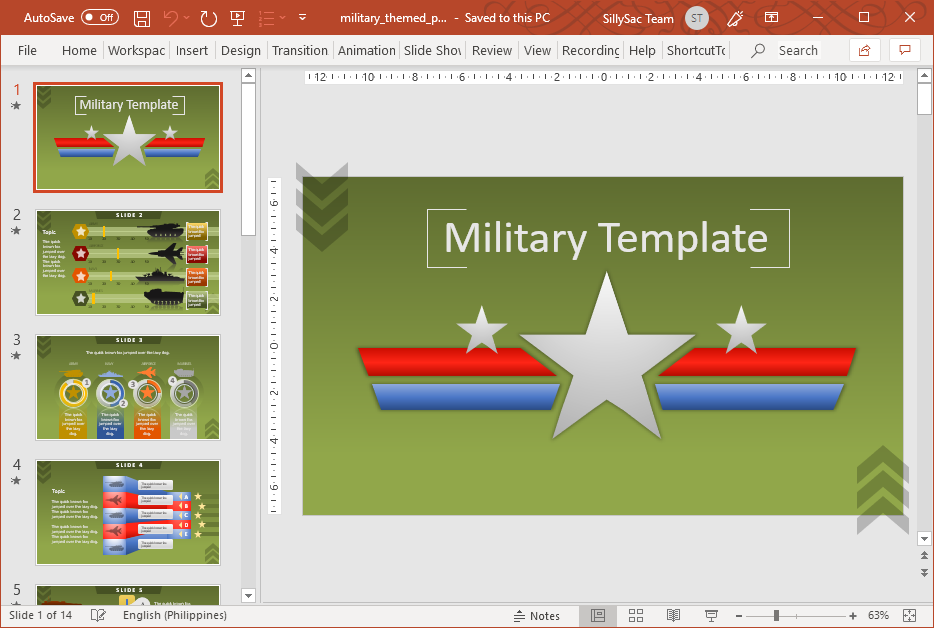Open Slide Sorter view

[636, 615]
